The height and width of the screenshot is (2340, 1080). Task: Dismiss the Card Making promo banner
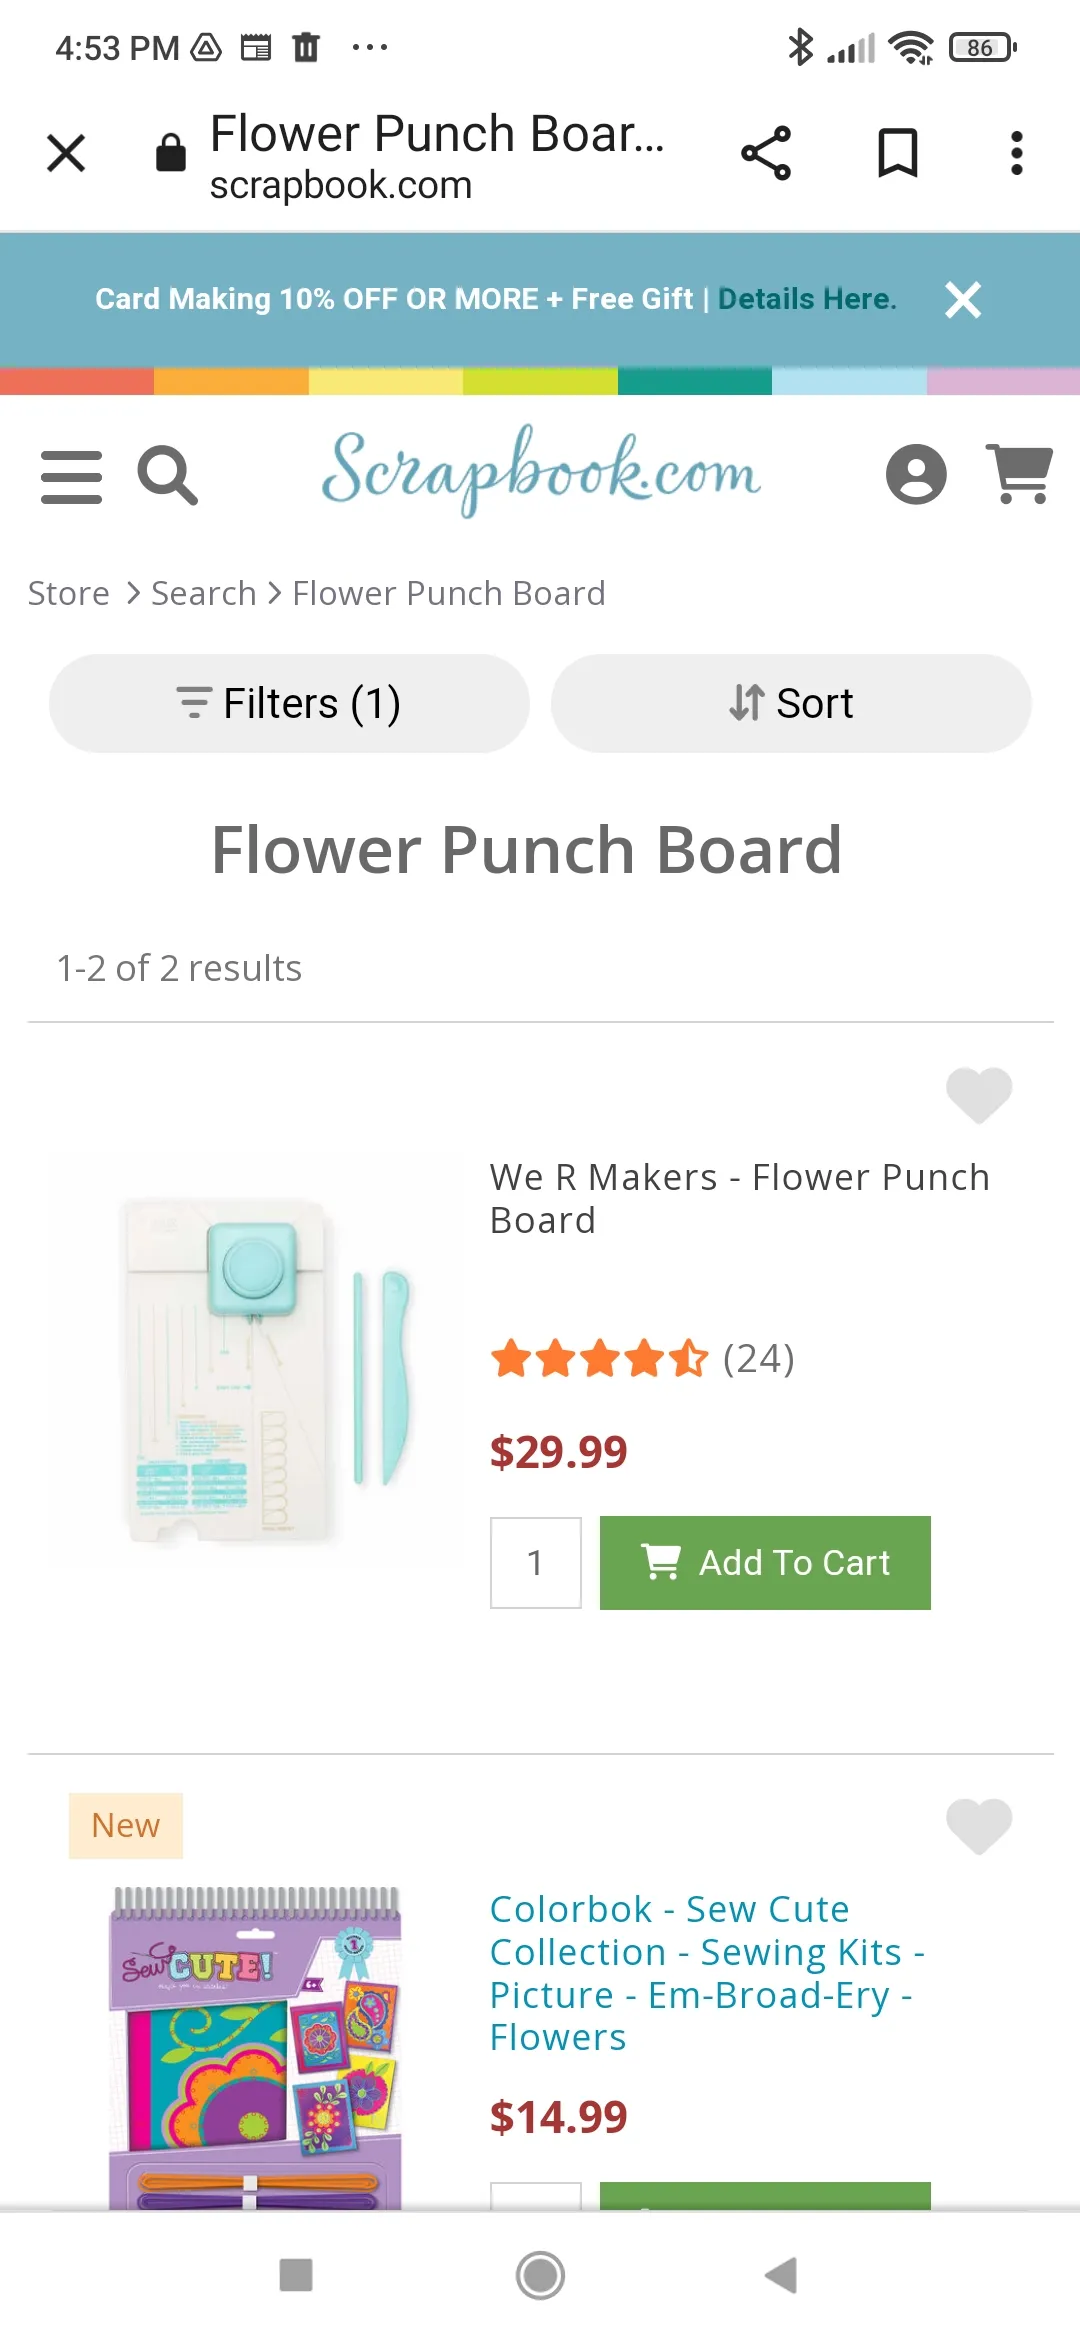click(963, 299)
